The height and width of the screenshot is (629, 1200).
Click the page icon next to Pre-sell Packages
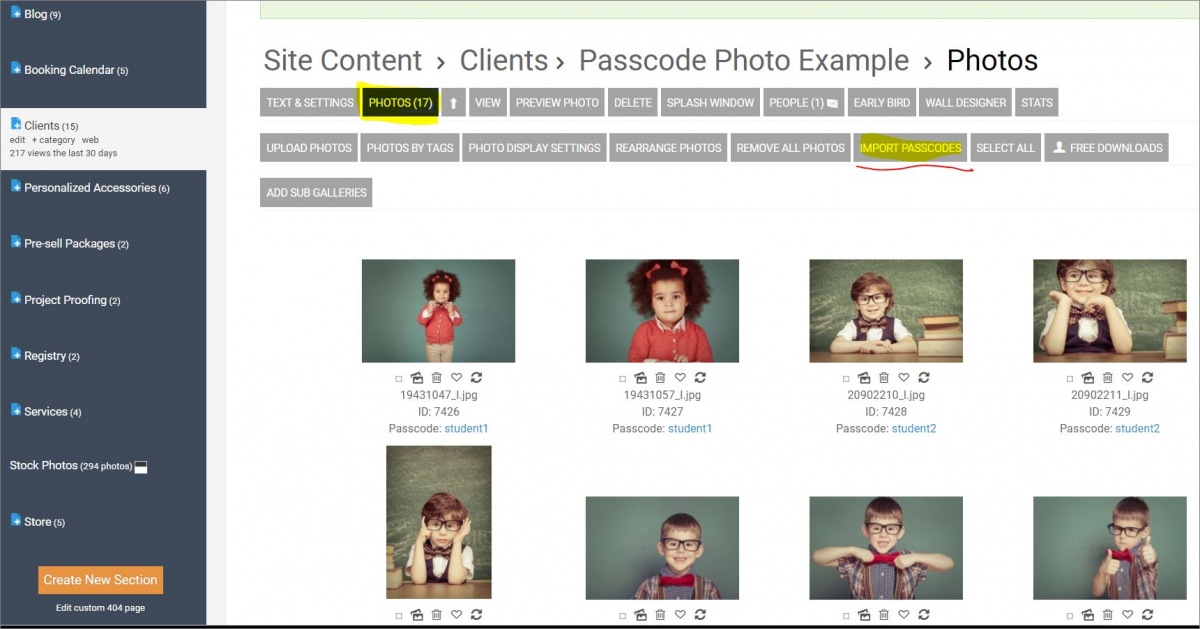point(16,242)
